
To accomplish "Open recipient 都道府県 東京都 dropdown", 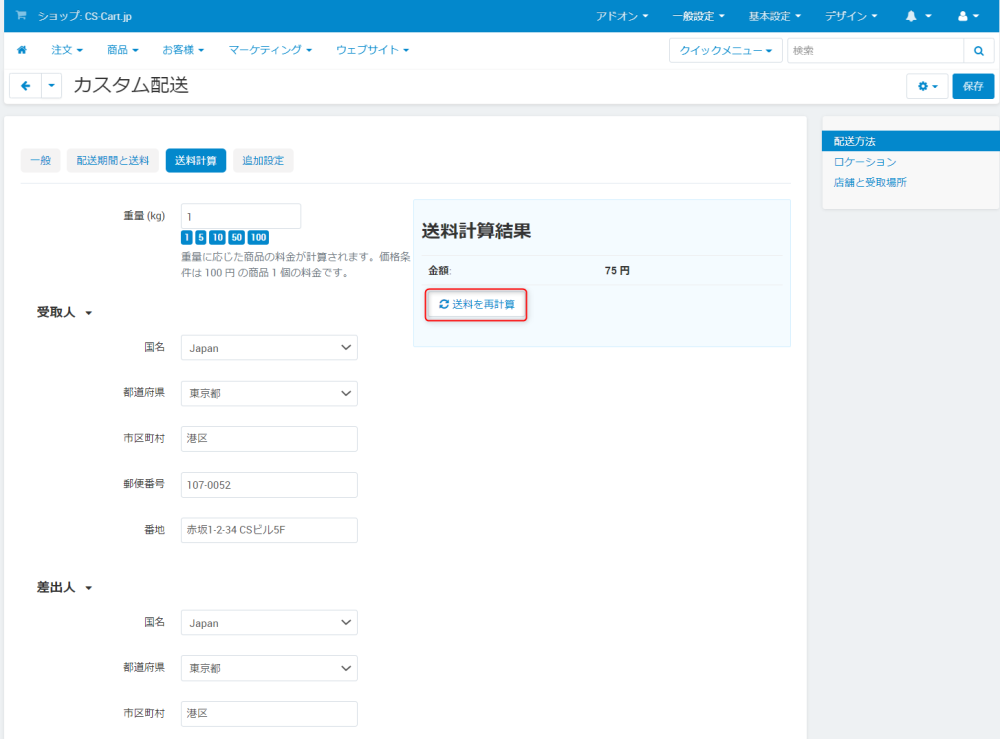I will (x=269, y=393).
